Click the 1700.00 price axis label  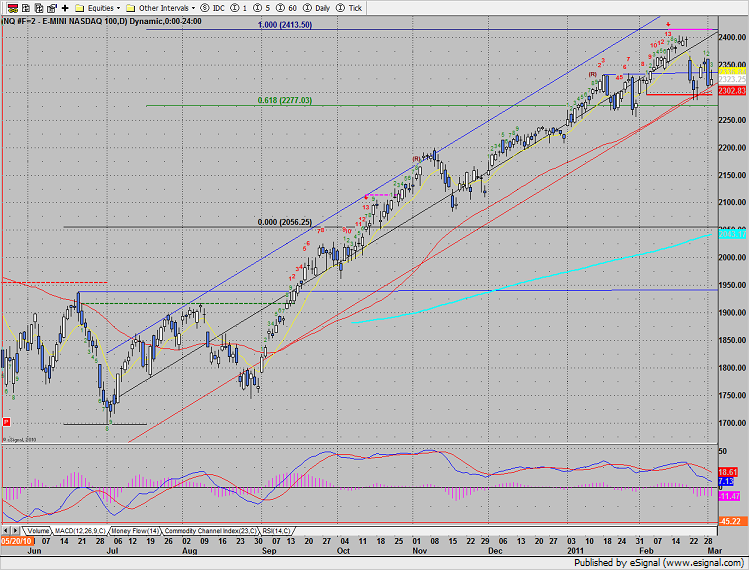point(732,423)
